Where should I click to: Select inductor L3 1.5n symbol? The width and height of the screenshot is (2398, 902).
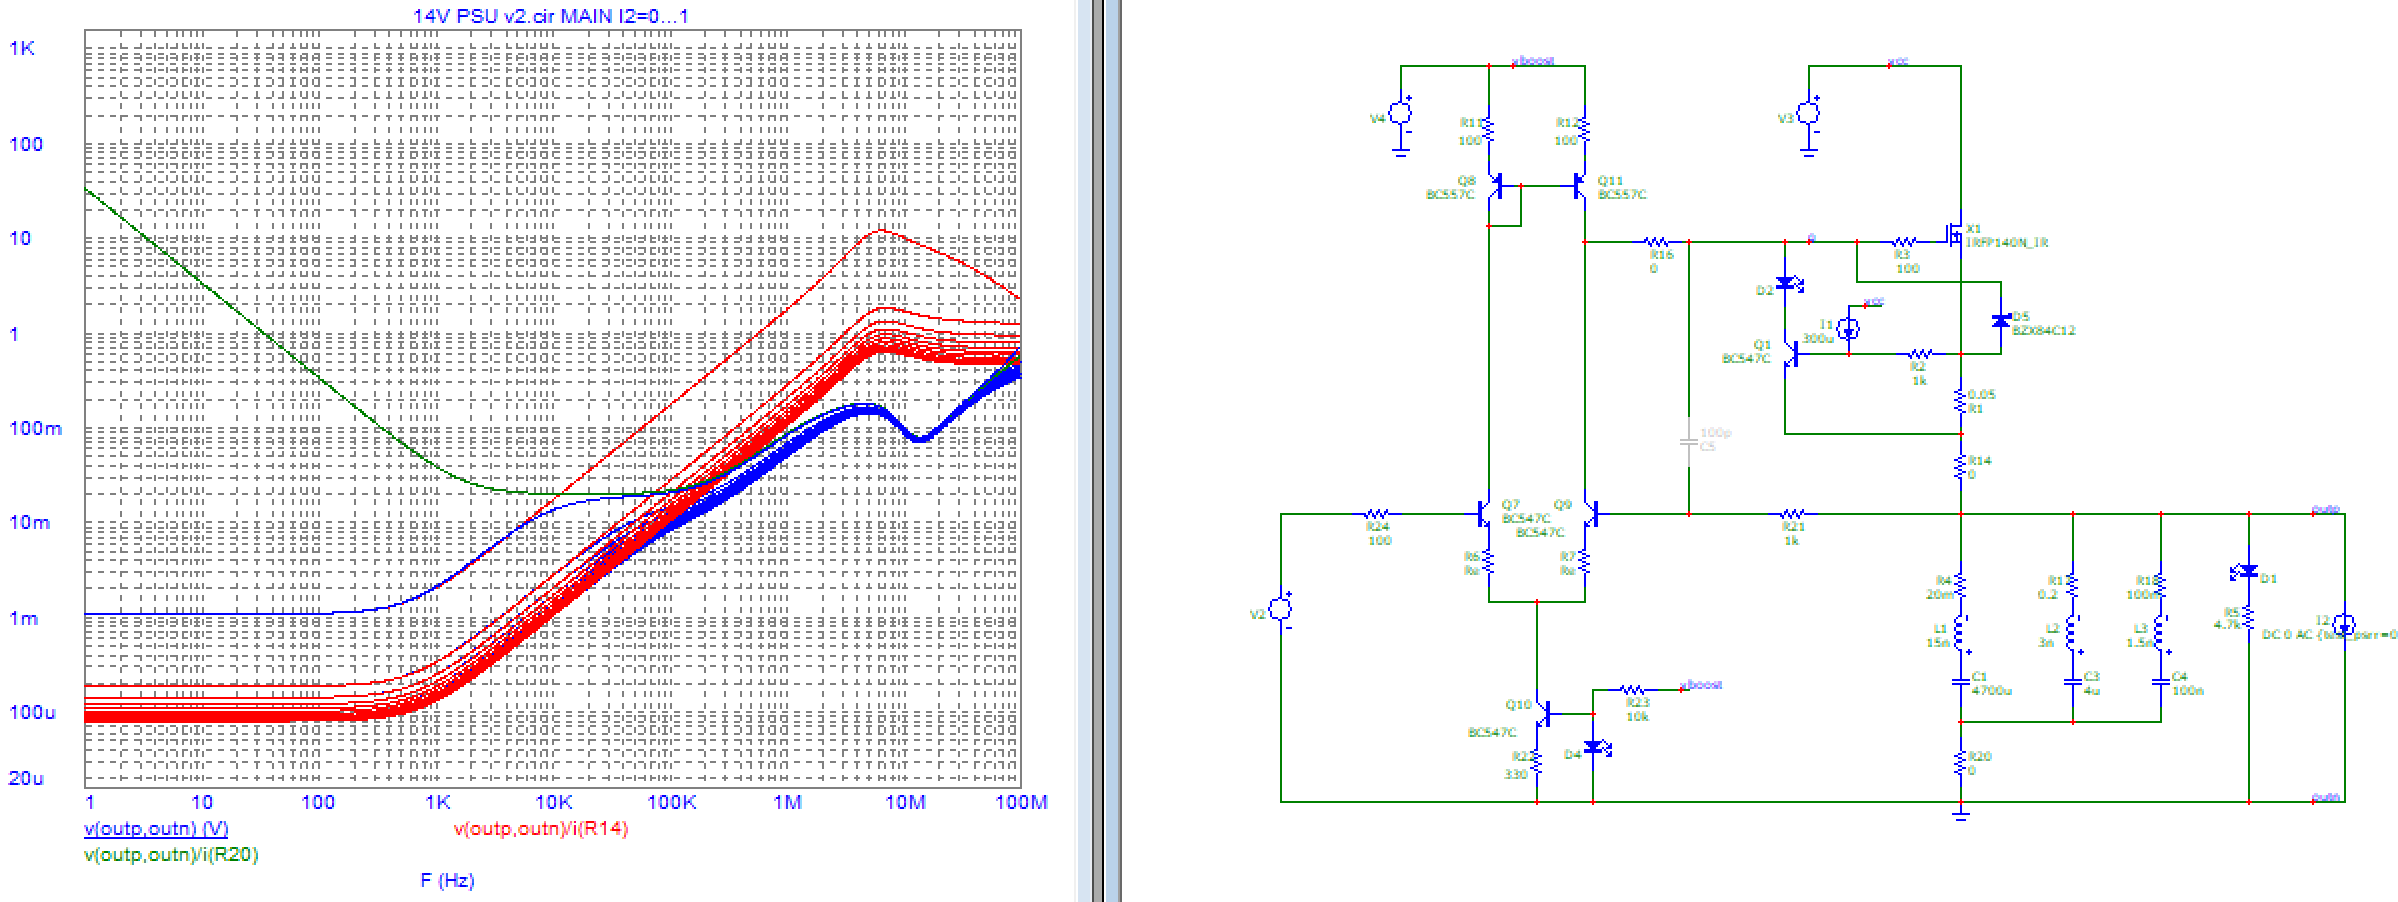2161,634
